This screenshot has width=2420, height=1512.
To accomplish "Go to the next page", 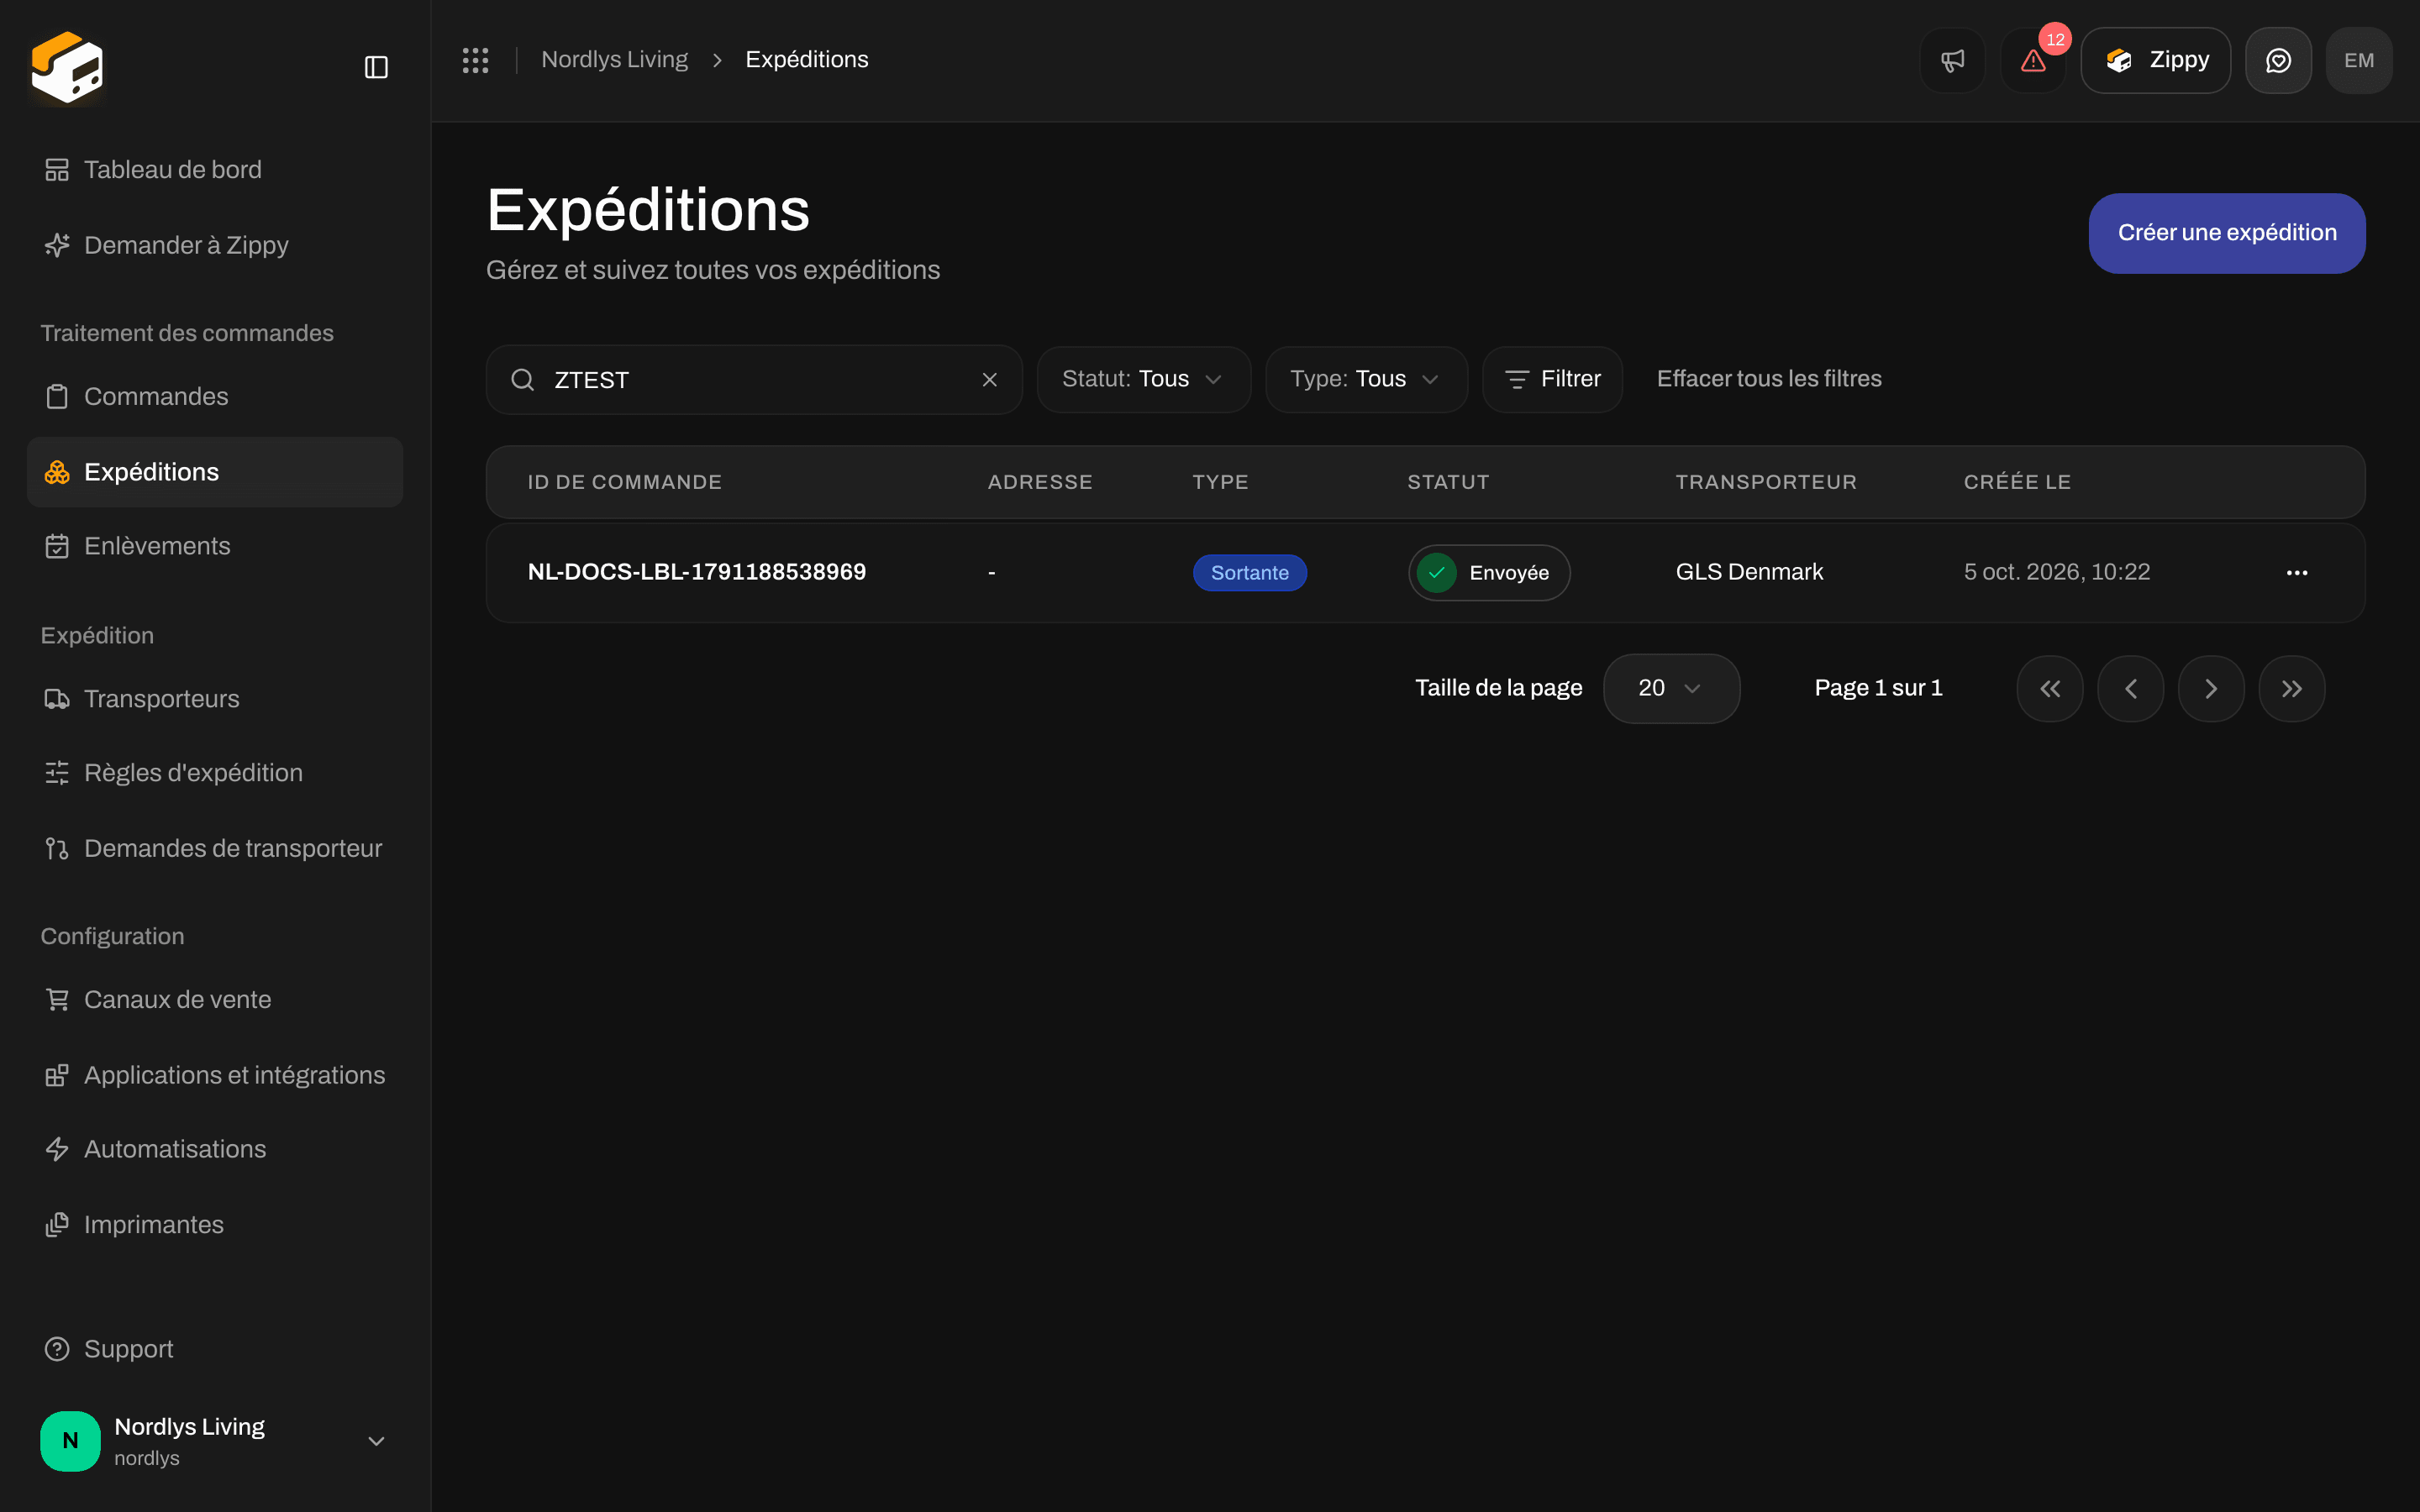I will point(2211,689).
